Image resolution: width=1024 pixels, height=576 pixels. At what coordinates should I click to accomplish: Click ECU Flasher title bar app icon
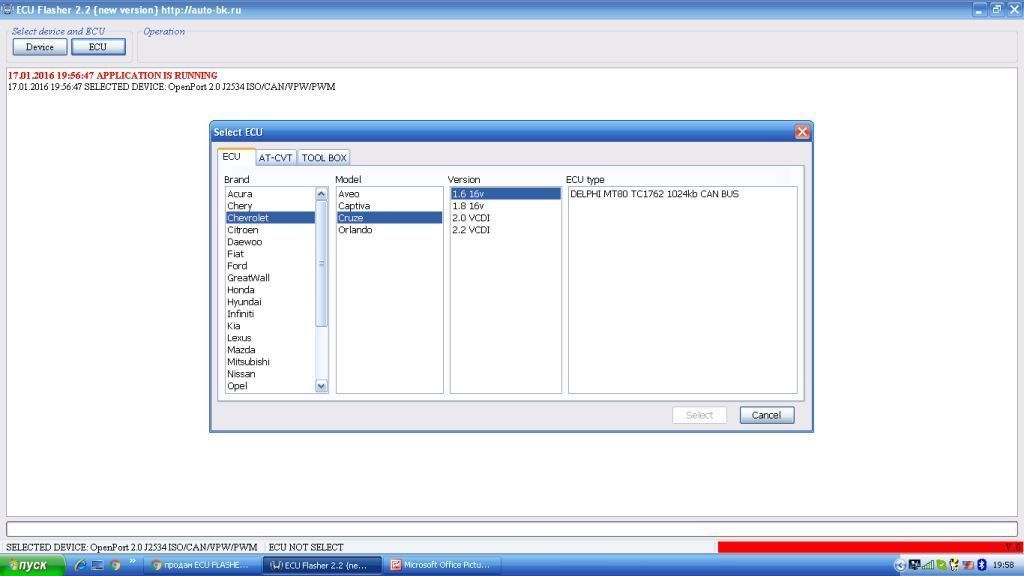coord(7,10)
